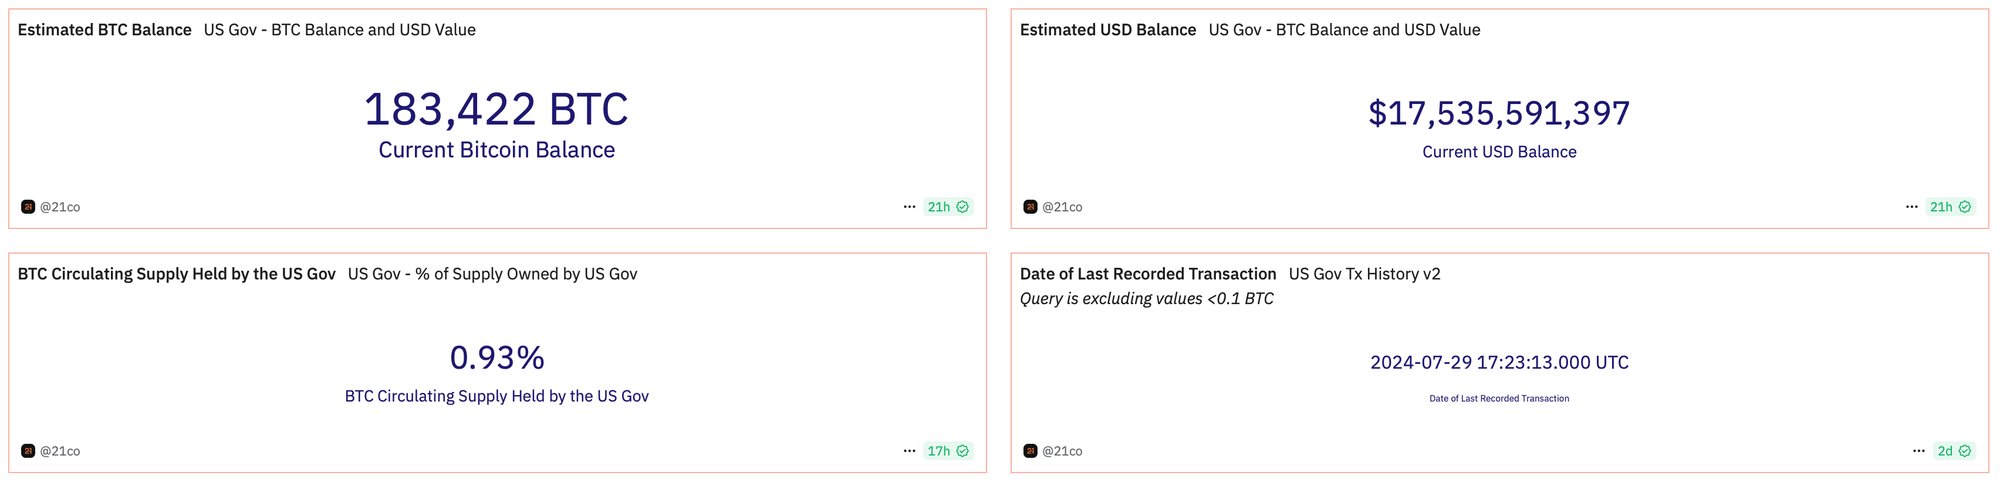Click the 183,422 BTC counter value

(496, 109)
